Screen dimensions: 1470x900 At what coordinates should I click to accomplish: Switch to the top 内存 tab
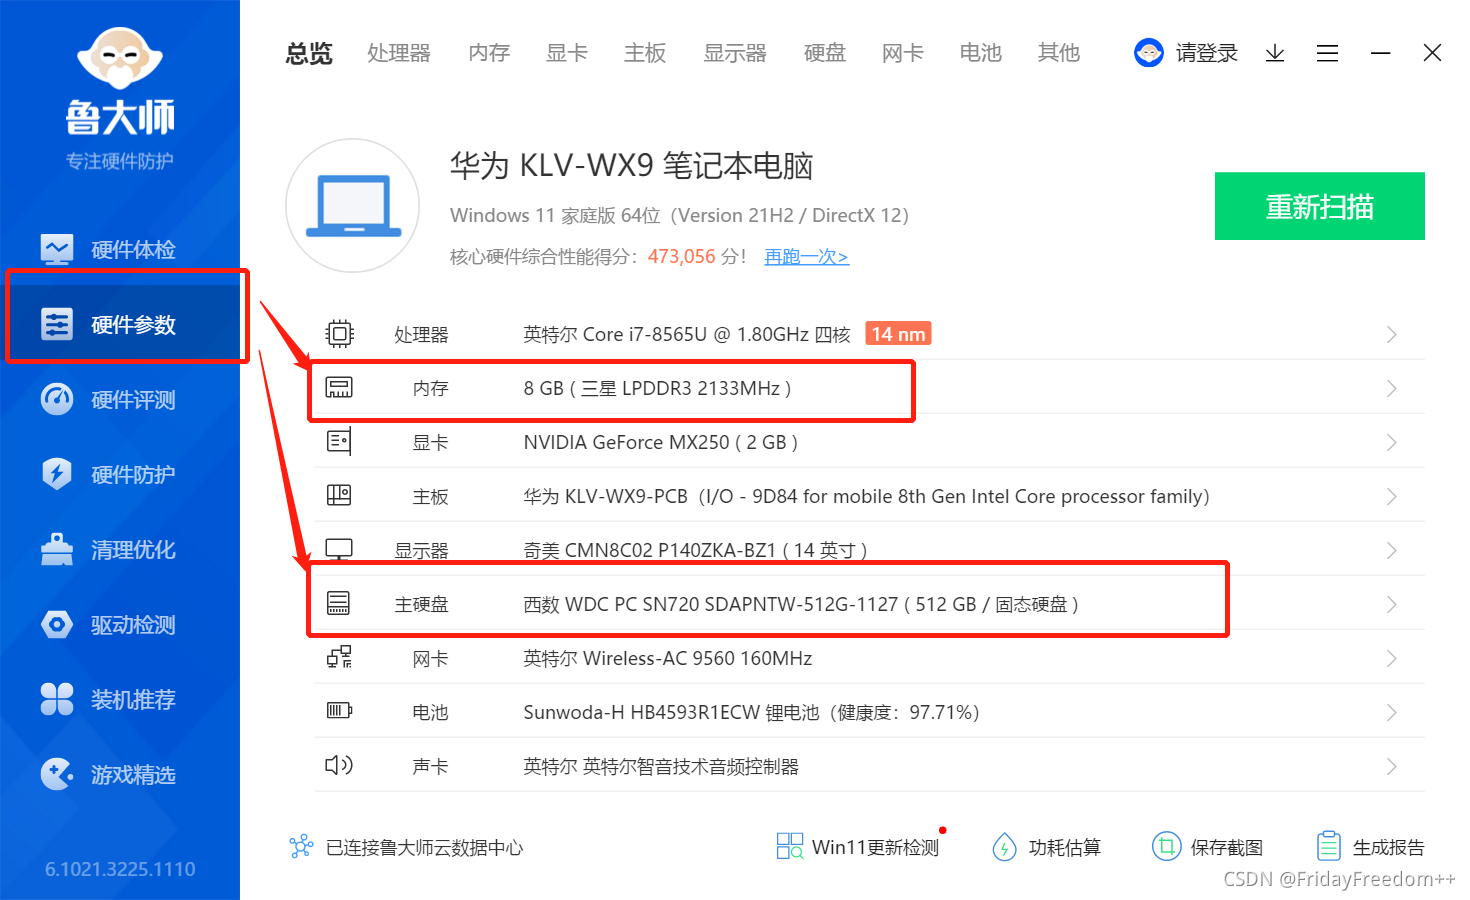489,53
